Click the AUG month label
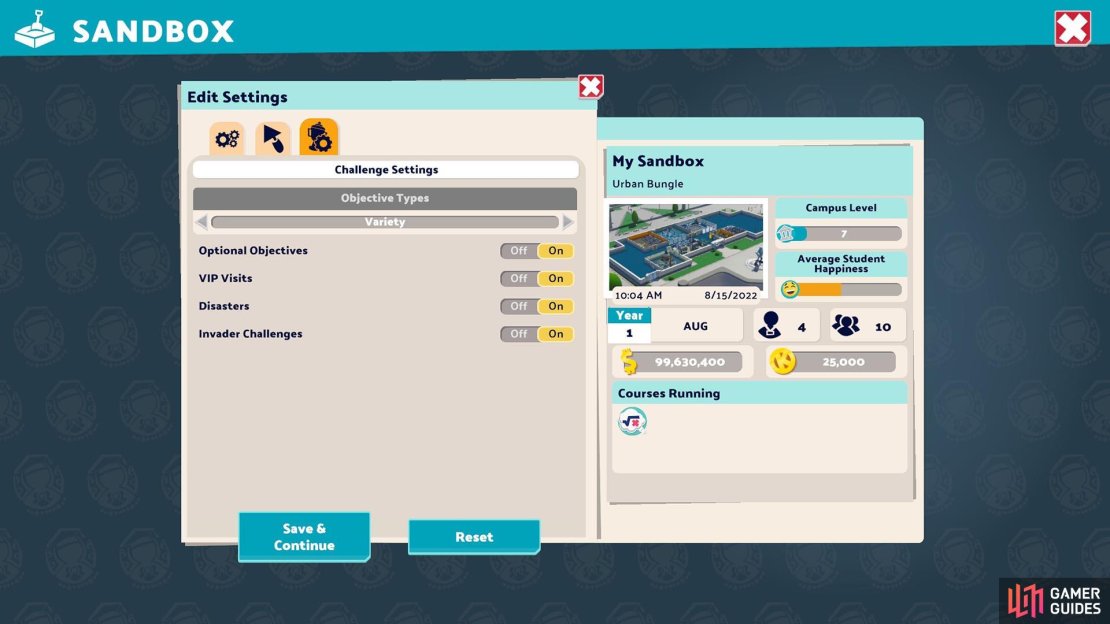The width and height of the screenshot is (1110, 624). click(695, 326)
